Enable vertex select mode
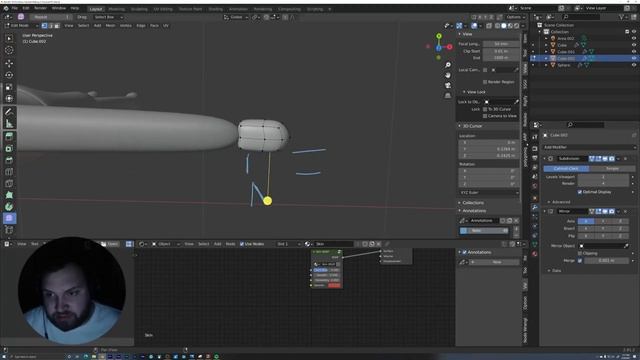640x360 pixels. click(x=44, y=26)
